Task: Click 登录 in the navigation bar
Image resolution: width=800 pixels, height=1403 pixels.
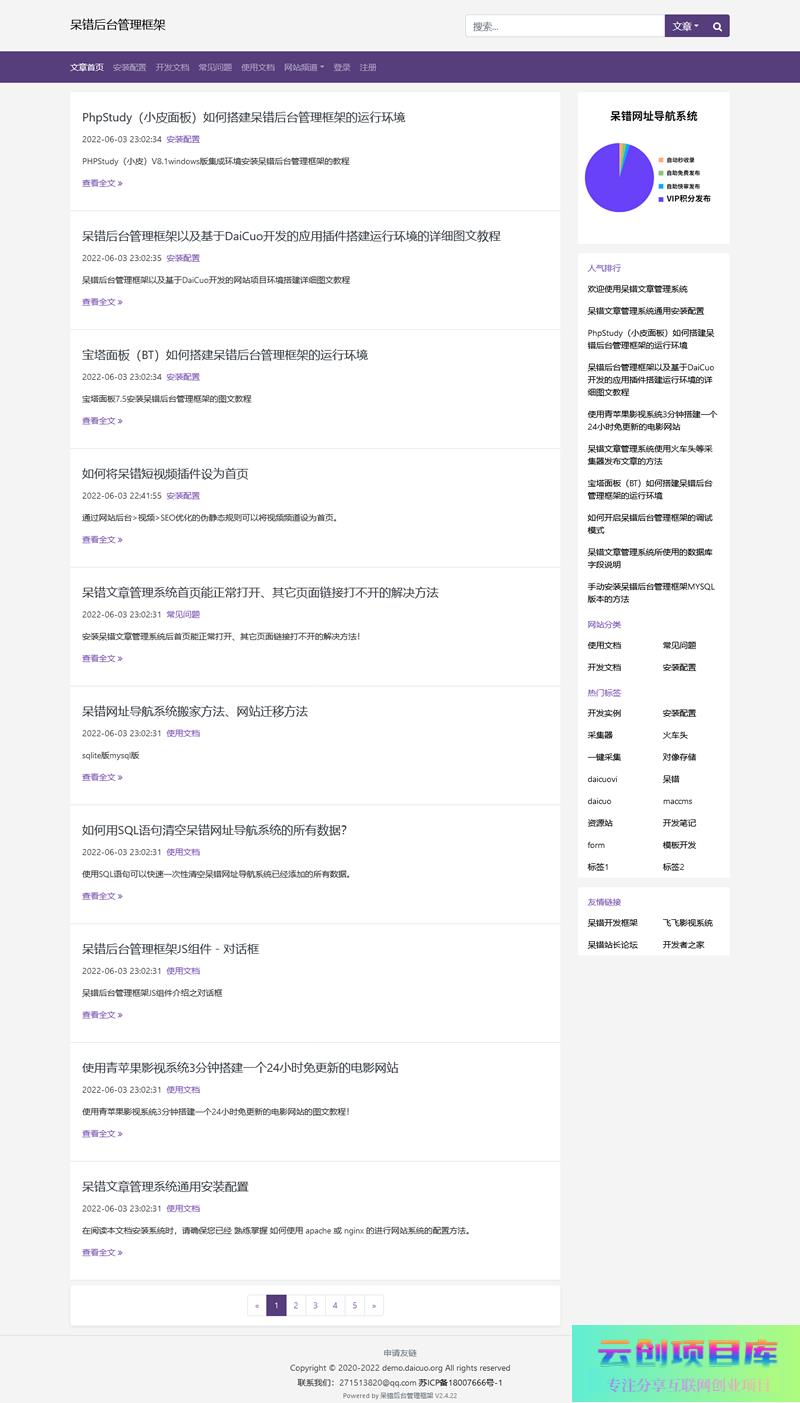Action: [342, 67]
